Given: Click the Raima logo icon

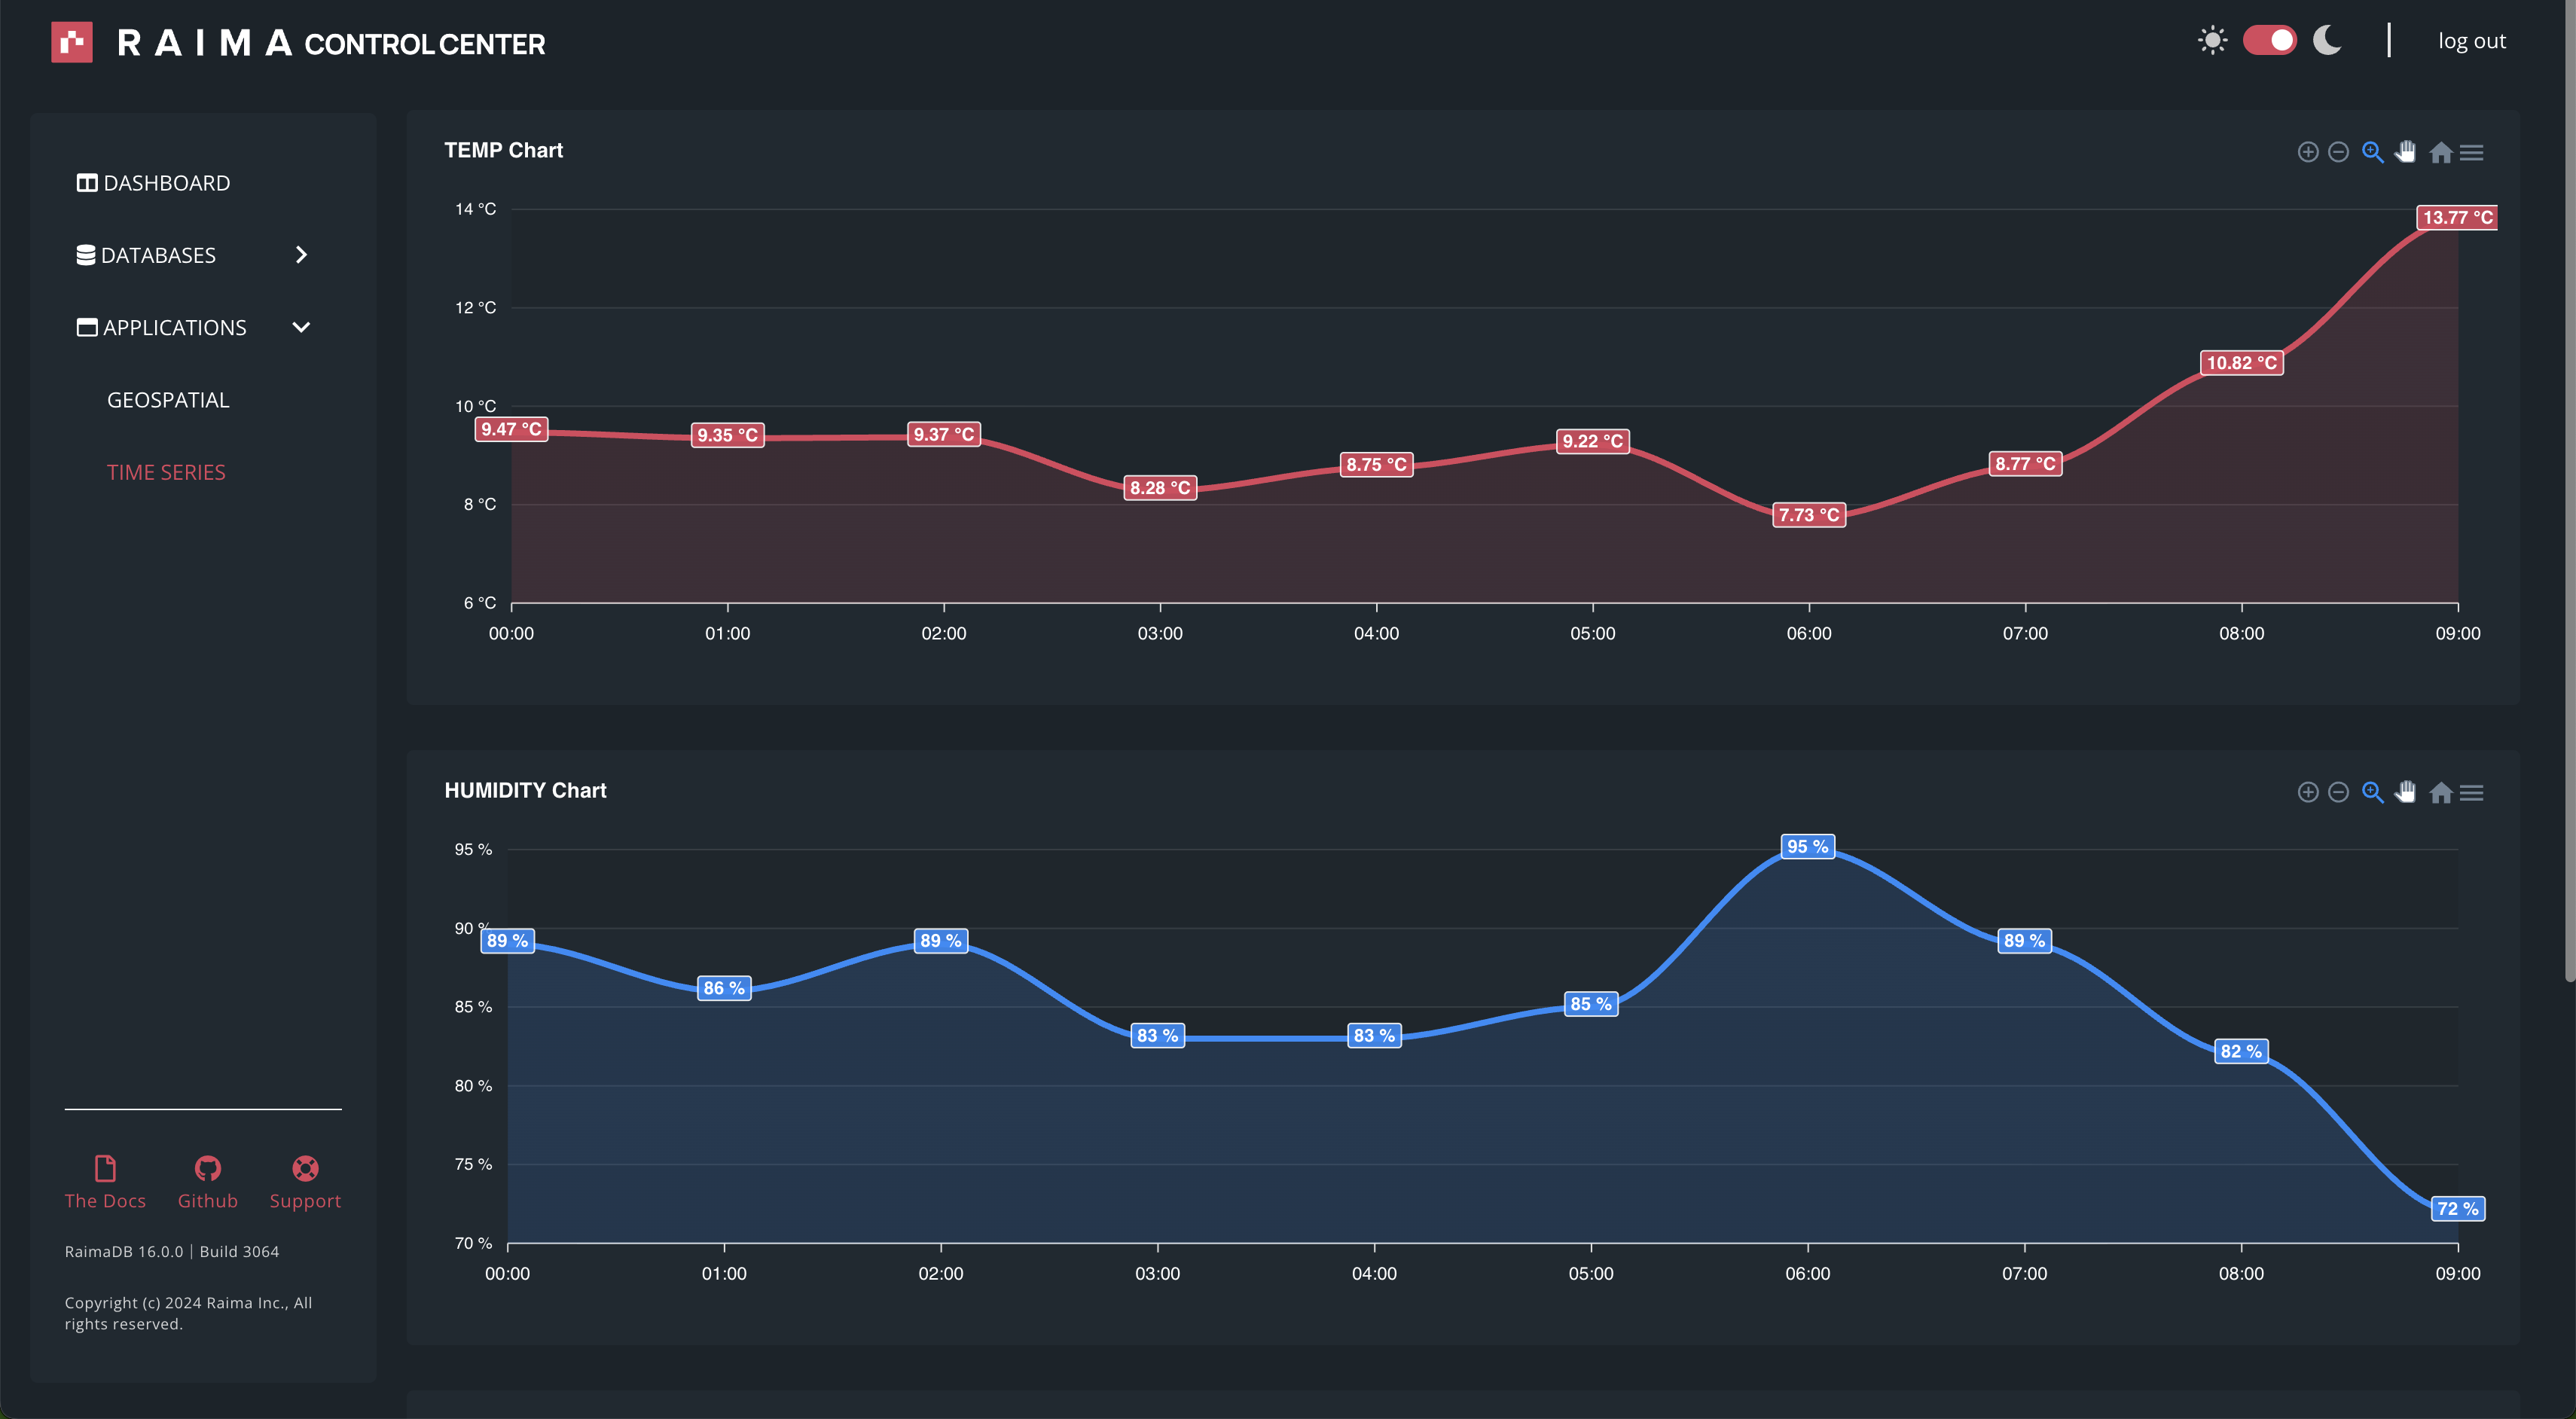Looking at the screenshot, I should tap(72, 42).
